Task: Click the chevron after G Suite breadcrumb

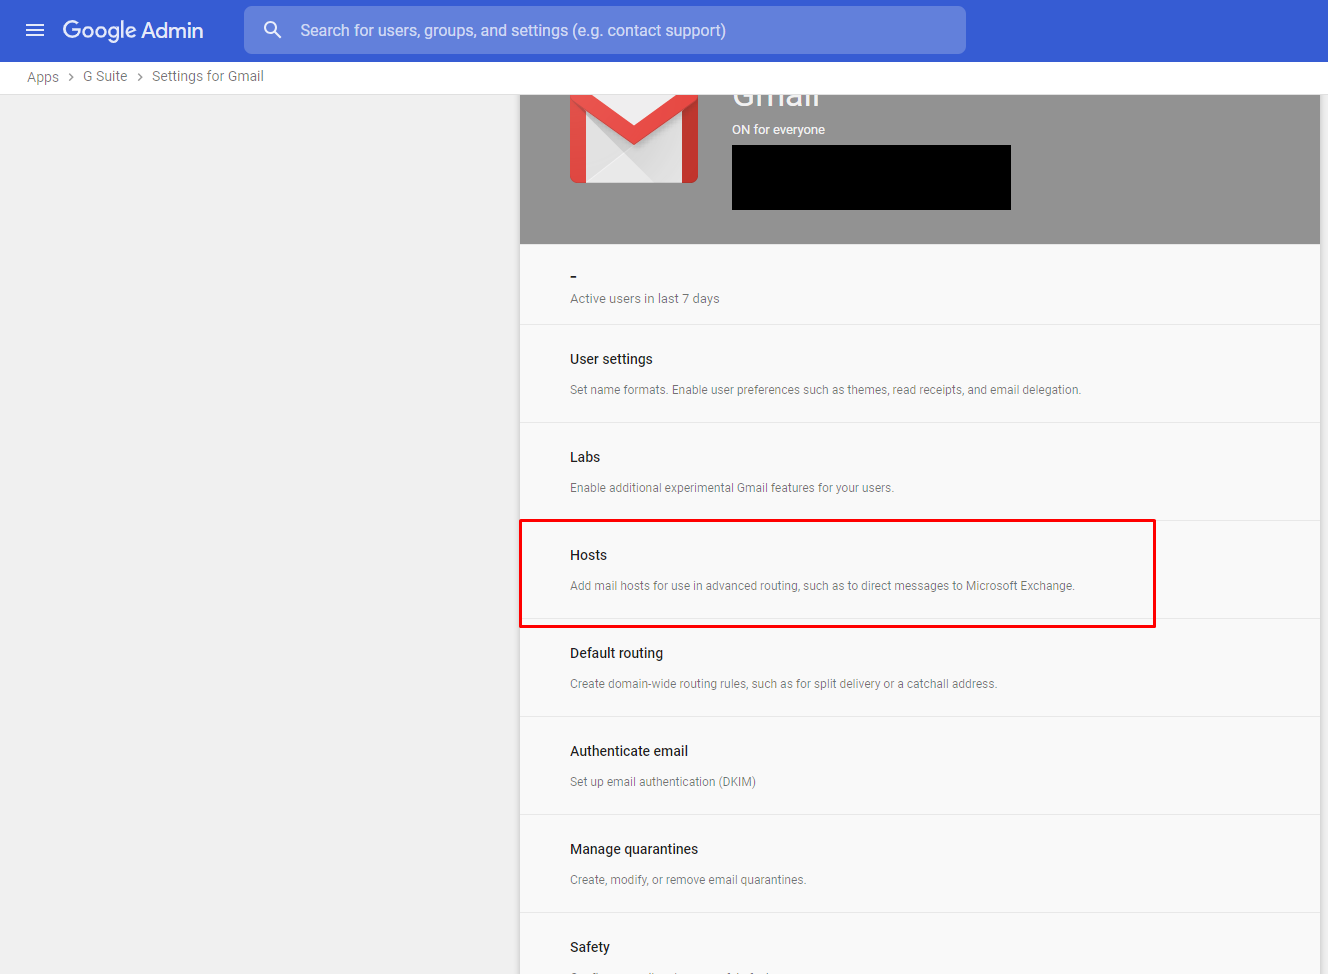Action: [140, 77]
